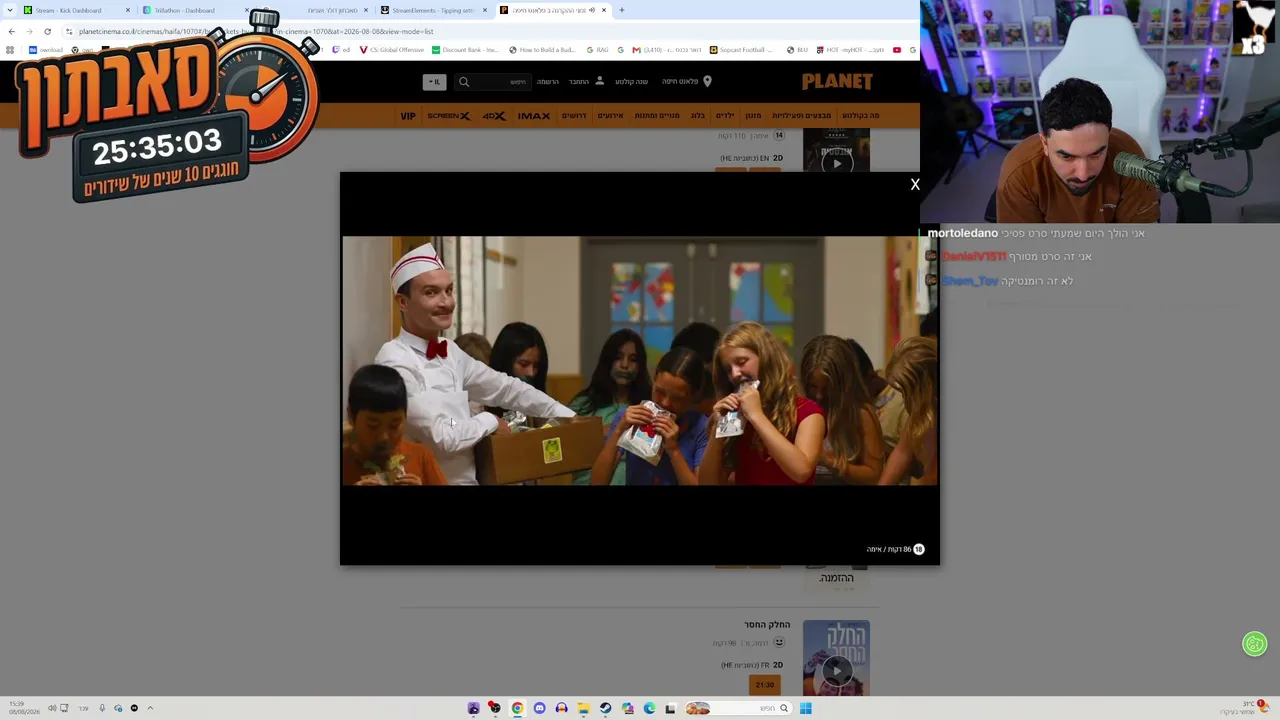The height and width of the screenshot is (720, 1280).
Task: Click the microphone icon in system tray
Action: pyautogui.click(x=101, y=708)
